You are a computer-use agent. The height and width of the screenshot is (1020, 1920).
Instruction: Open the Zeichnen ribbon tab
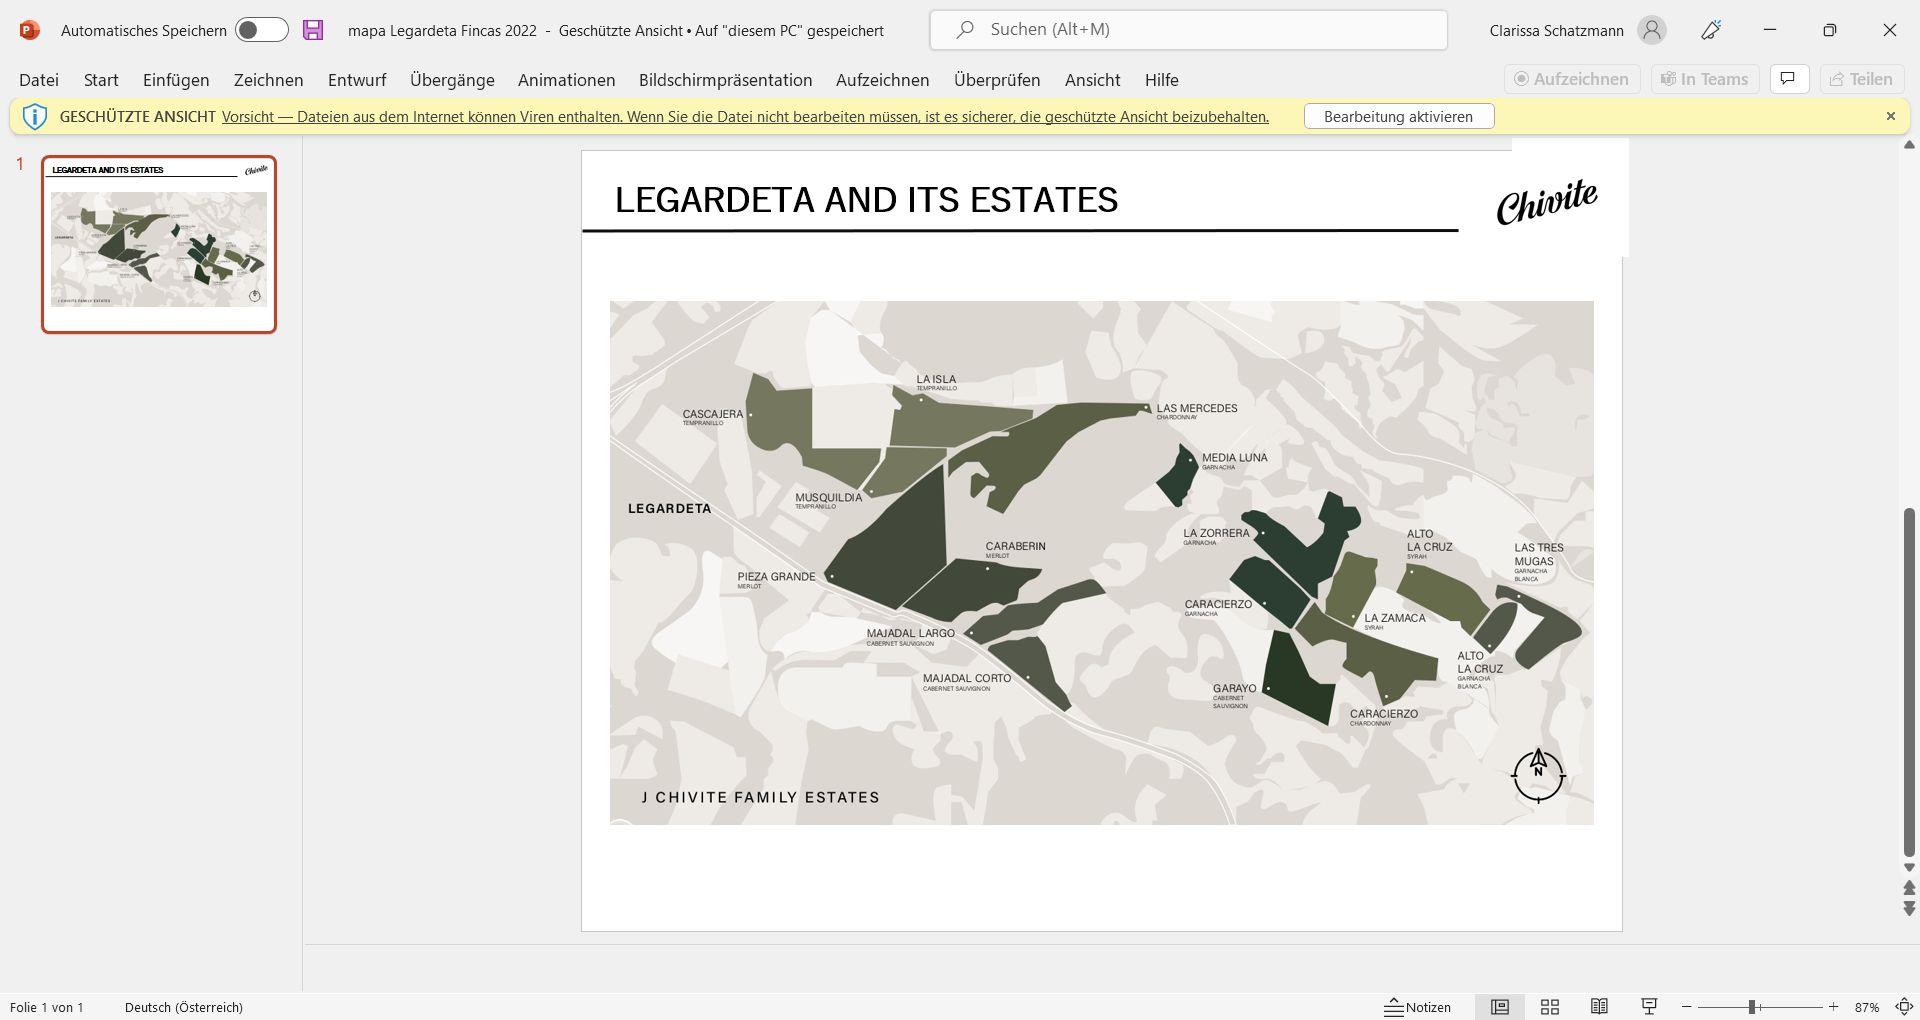(x=268, y=80)
